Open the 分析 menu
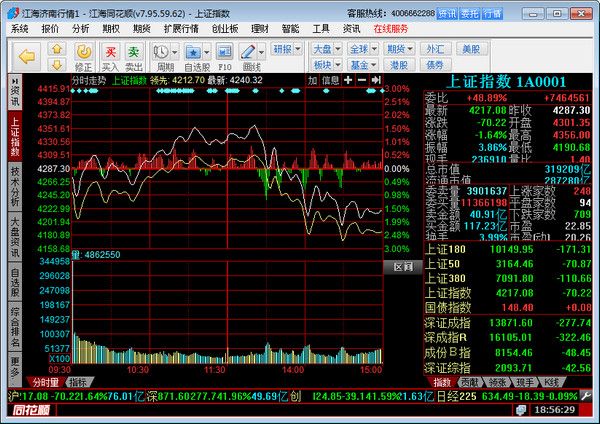Screen dimensions: 600x424 click(x=81, y=29)
